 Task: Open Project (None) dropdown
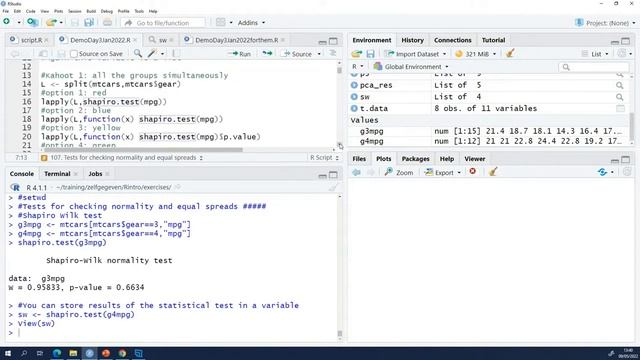pos(605,23)
